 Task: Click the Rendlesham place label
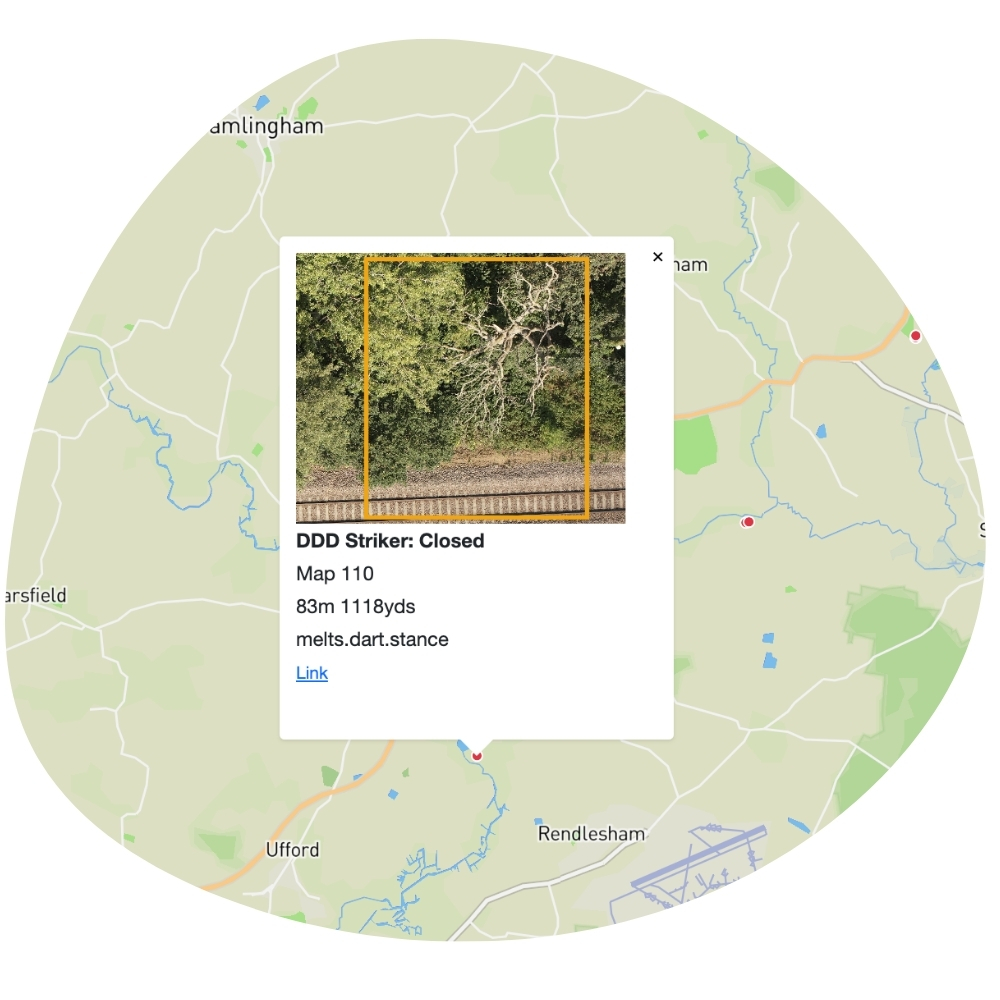pyautogui.click(x=591, y=833)
